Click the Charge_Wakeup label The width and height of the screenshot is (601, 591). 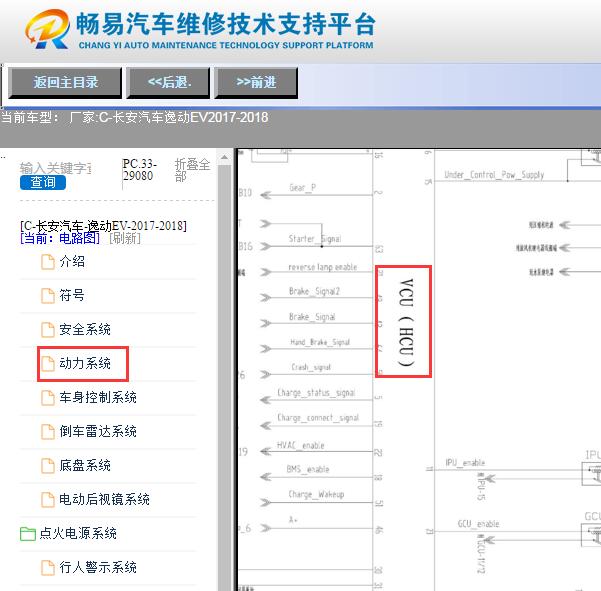point(316,494)
